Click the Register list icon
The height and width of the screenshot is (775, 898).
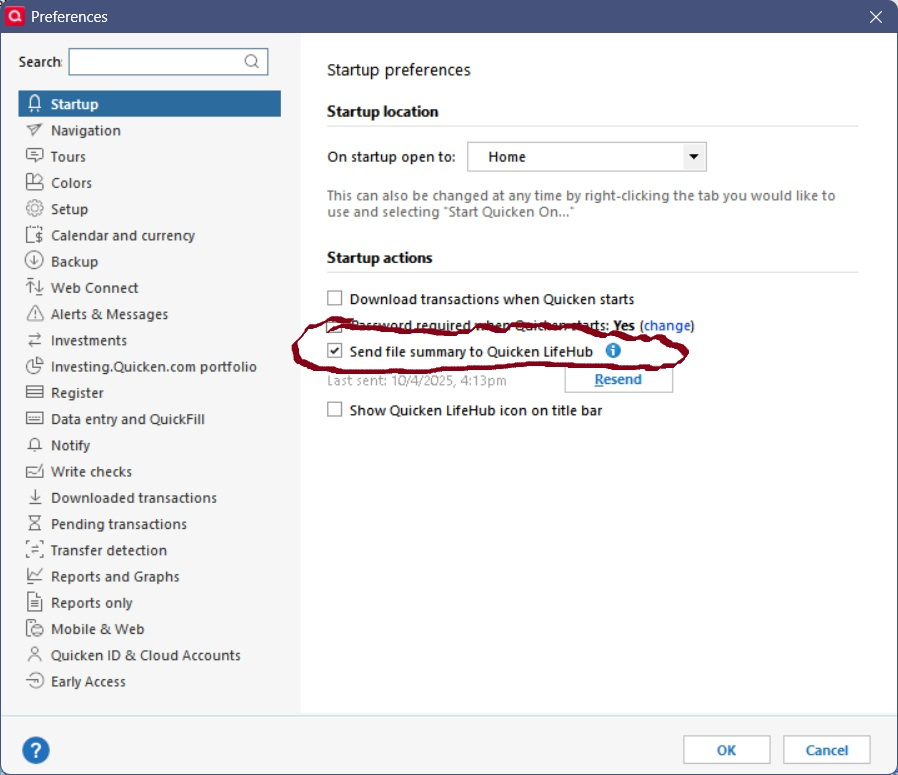pos(34,392)
